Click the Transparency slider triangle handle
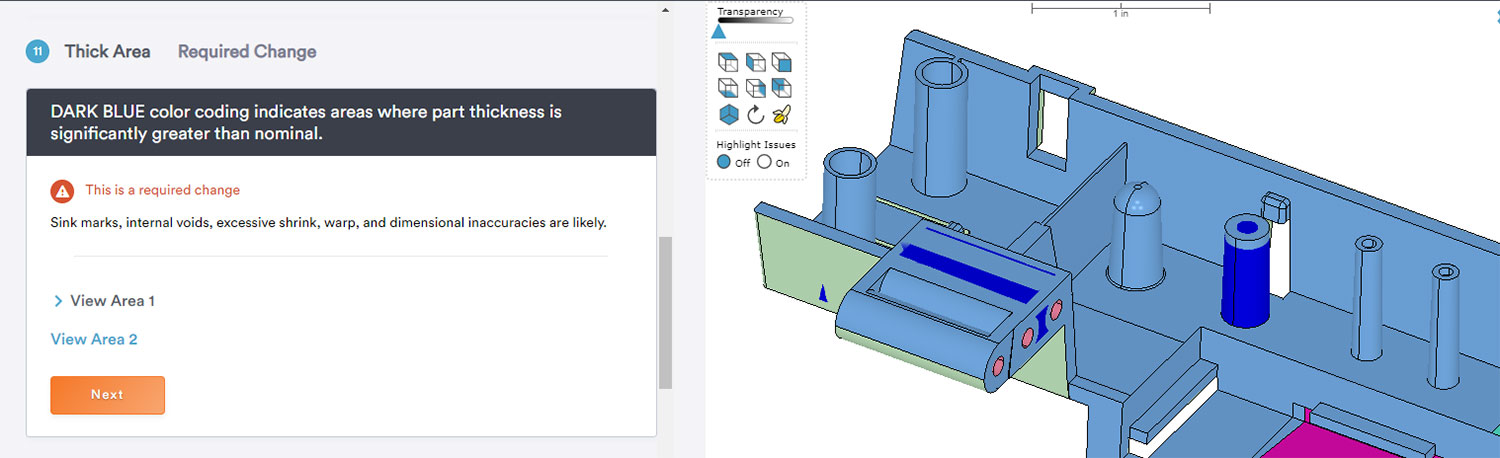The height and width of the screenshot is (458, 1500). point(718,32)
